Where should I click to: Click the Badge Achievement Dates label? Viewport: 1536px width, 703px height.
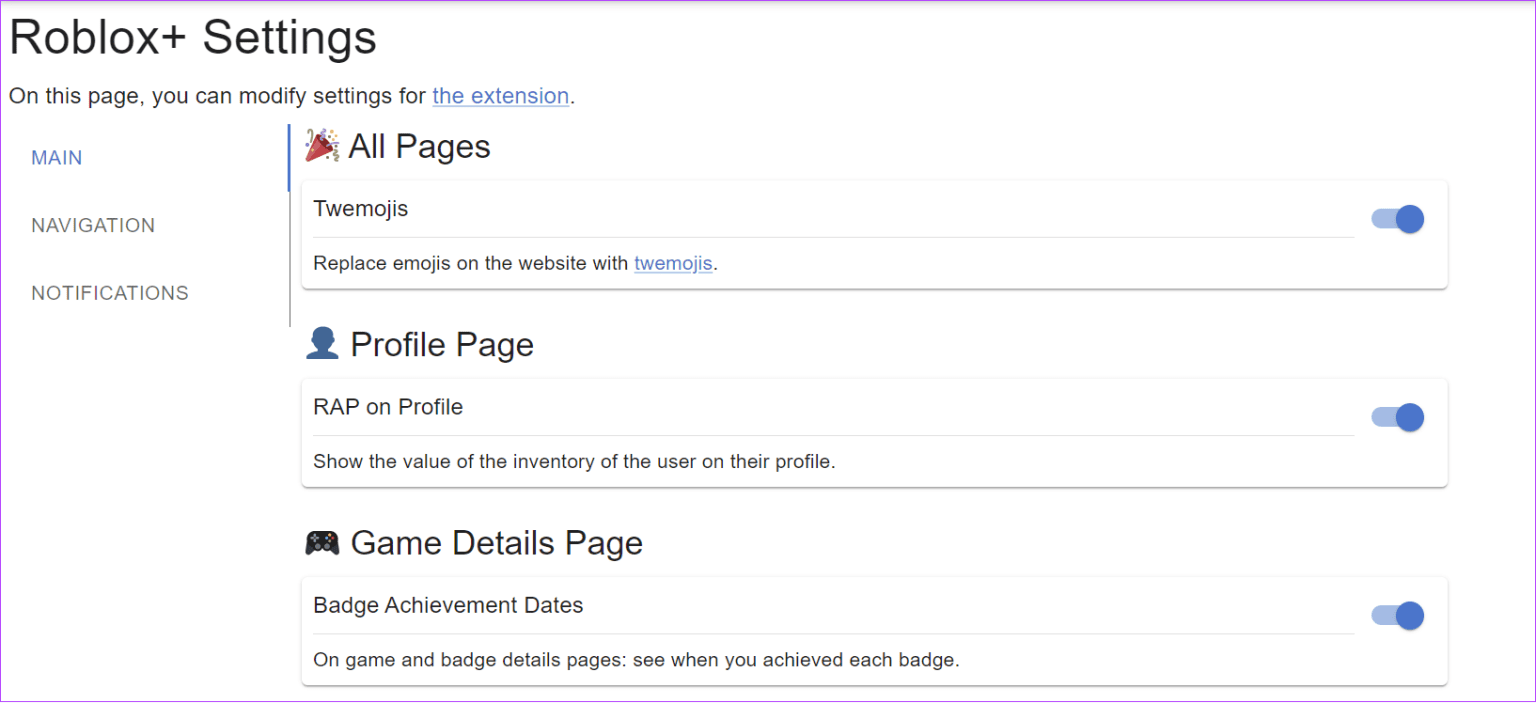tap(448, 605)
